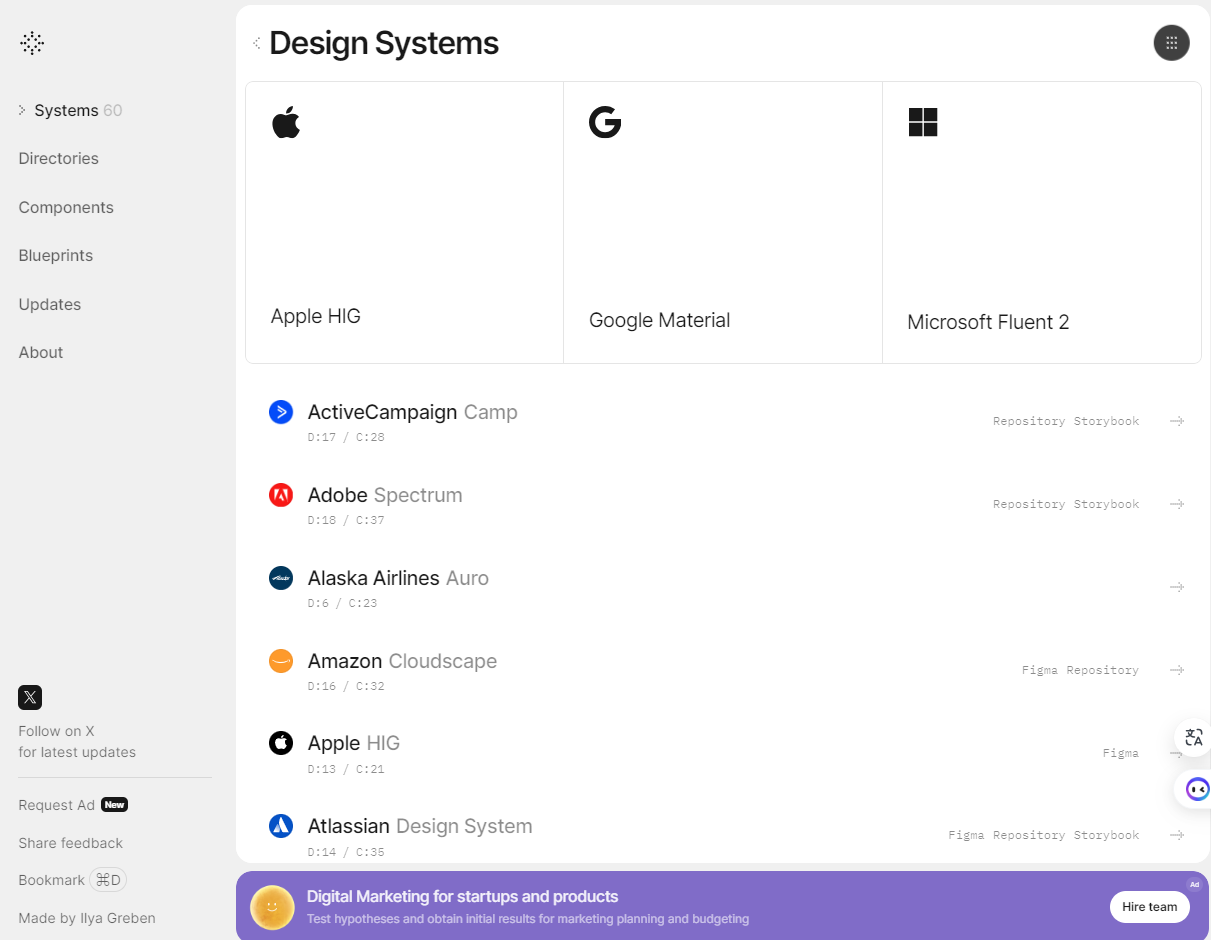Click arrow at end of Alaska Airlines row
This screenshot has height=940, width=1211.
click(1177, 587)
